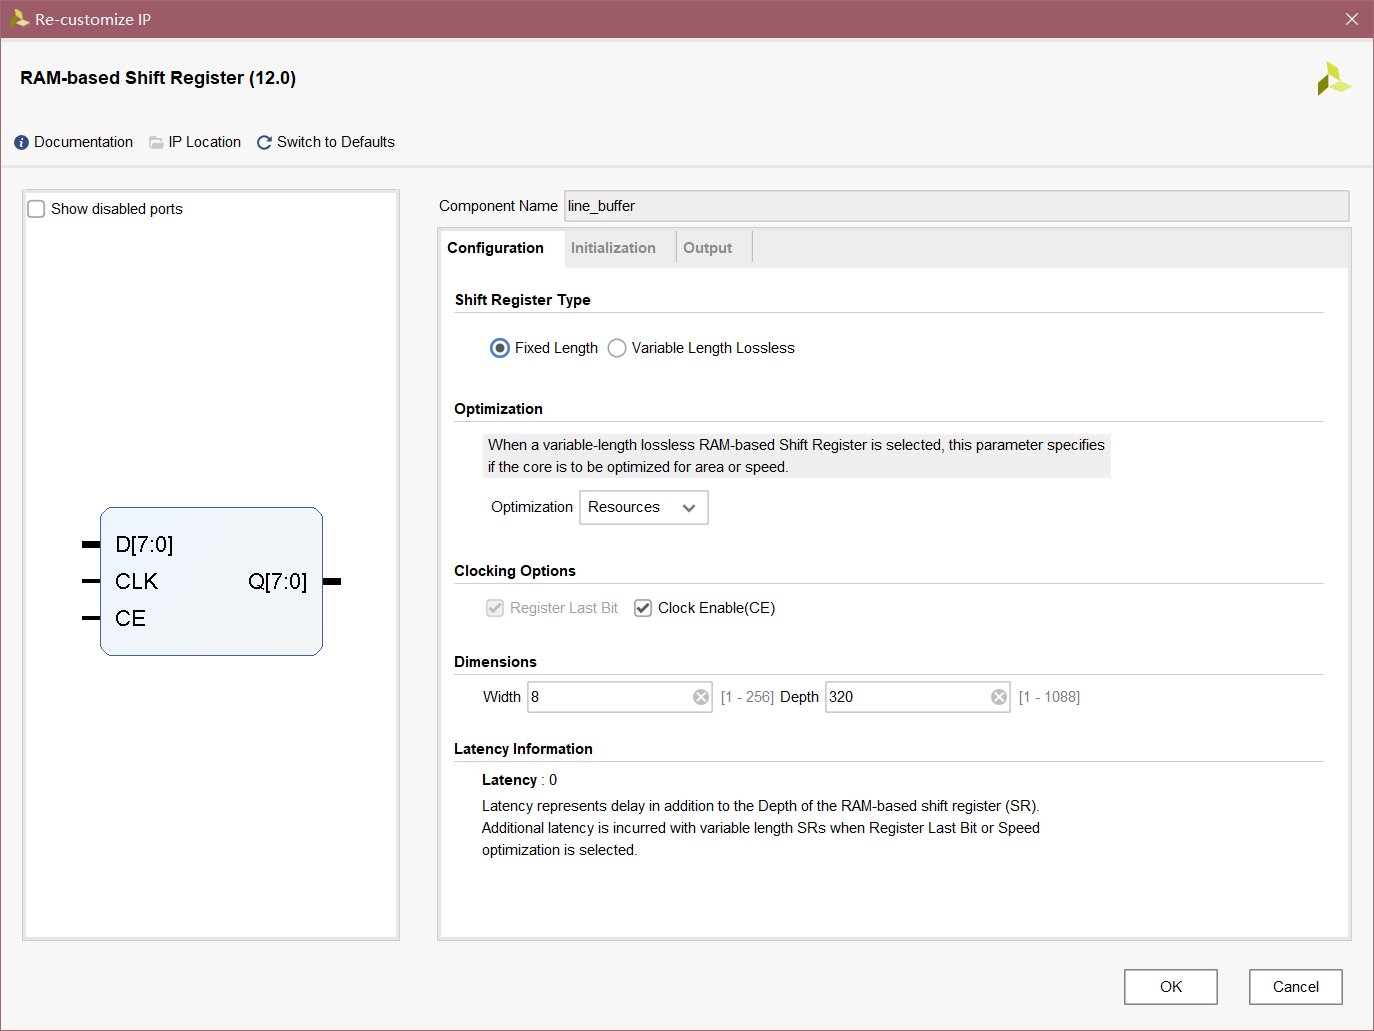
Task: Click the OK button
Action: (x=1171, y=987)
